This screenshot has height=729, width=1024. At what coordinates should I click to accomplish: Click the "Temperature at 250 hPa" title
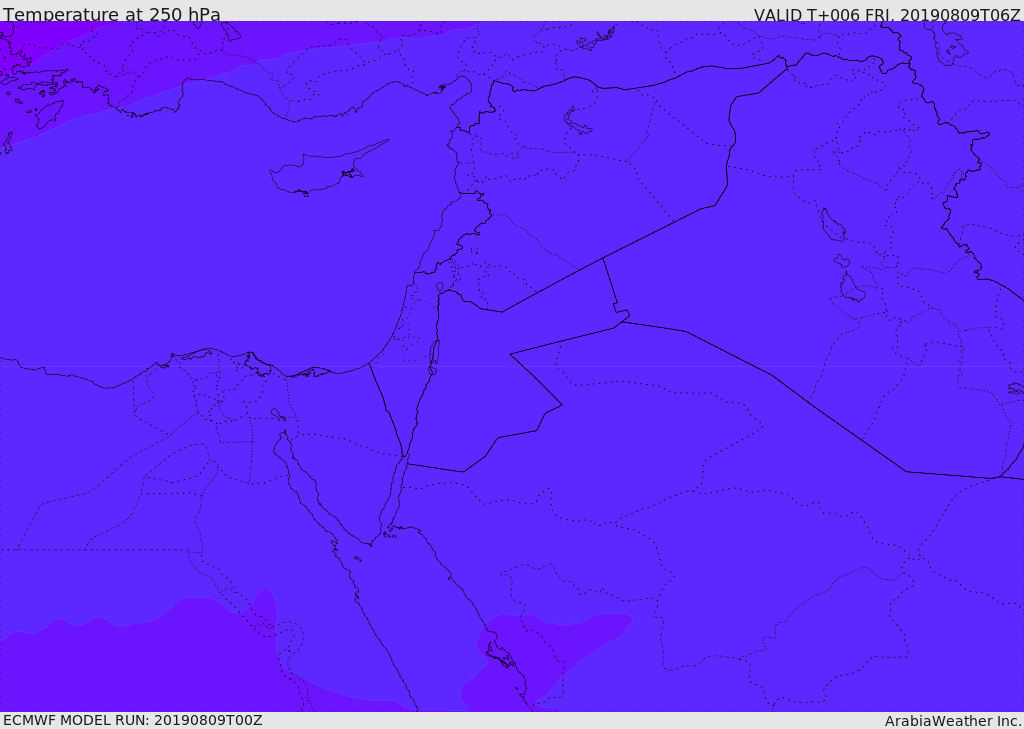tap(112, 14)
